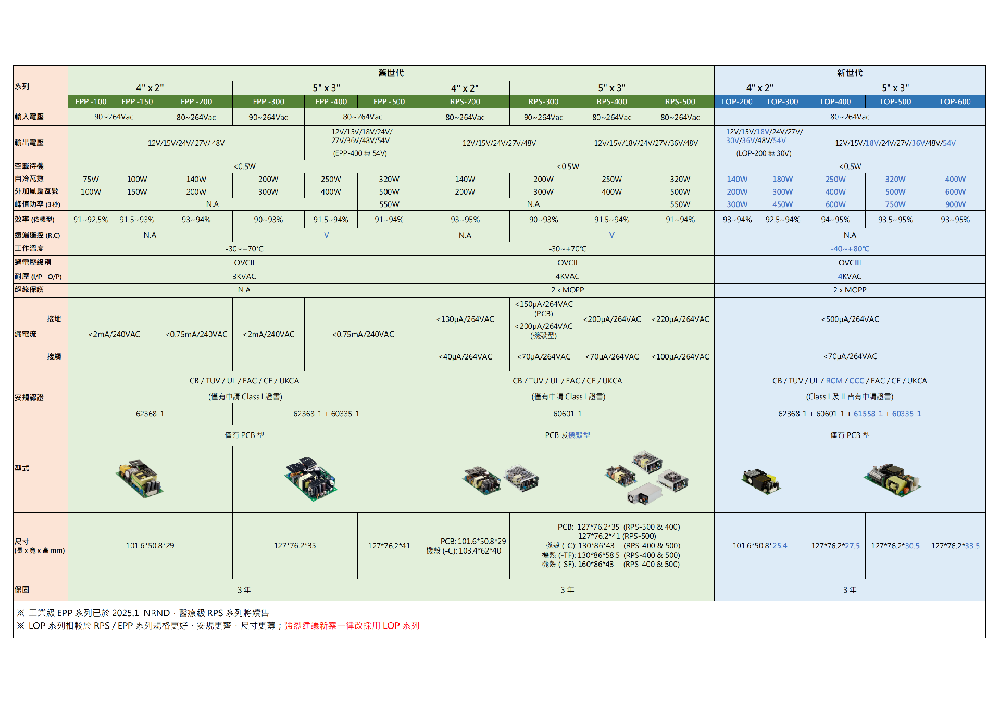Select the EPP-200 model header cell

[x=196, y=102]
